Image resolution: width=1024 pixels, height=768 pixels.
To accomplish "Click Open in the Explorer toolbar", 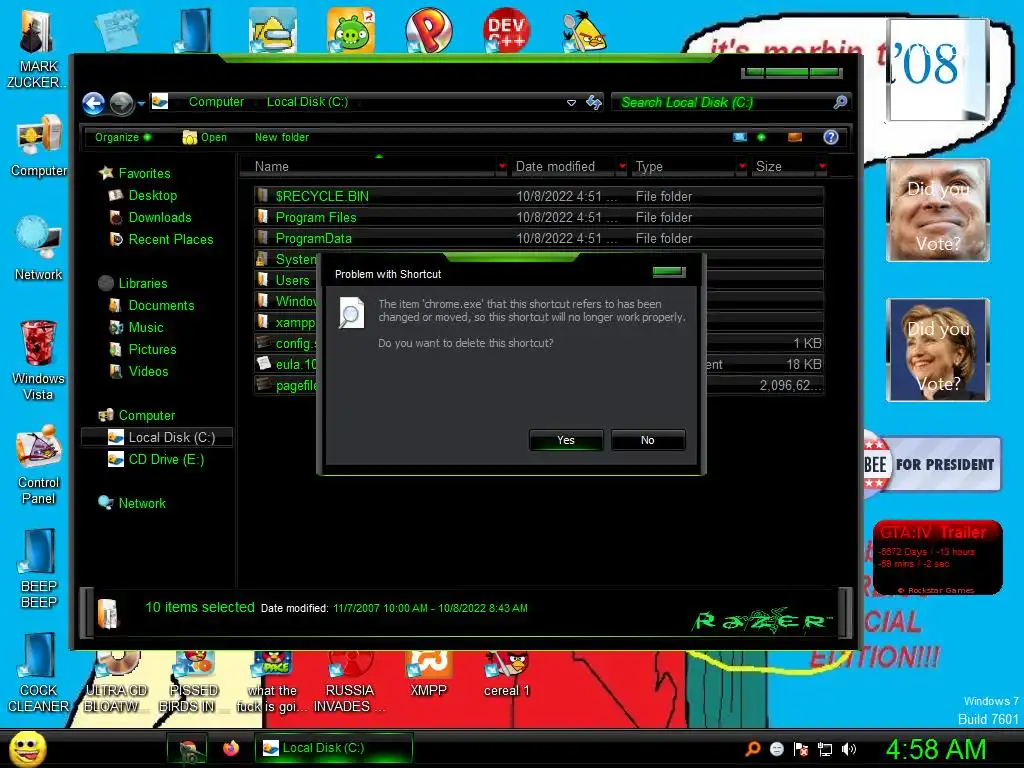I will [x=204, y=137].
